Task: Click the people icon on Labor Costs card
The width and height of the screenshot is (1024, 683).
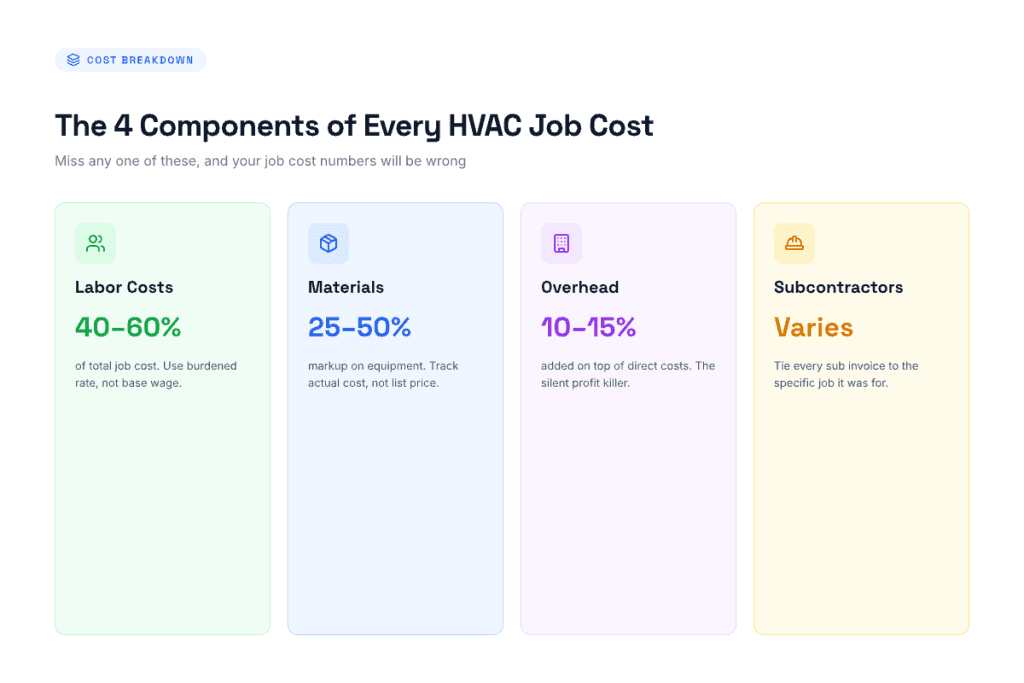Action: [x=95, y=243]
